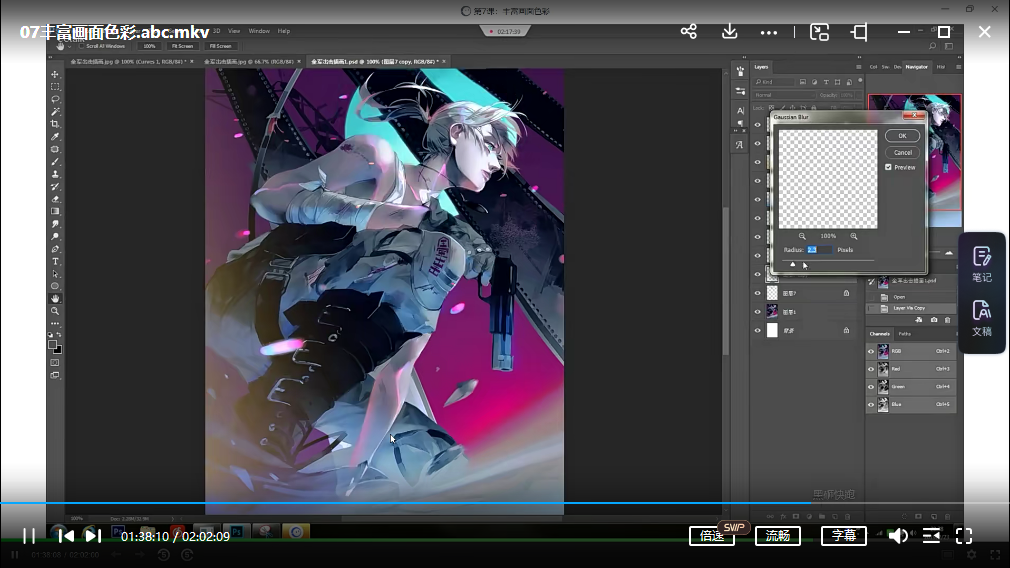1010x568 pixels.
Task: Click the download icon in player header
Action: (x=729, y=32)
